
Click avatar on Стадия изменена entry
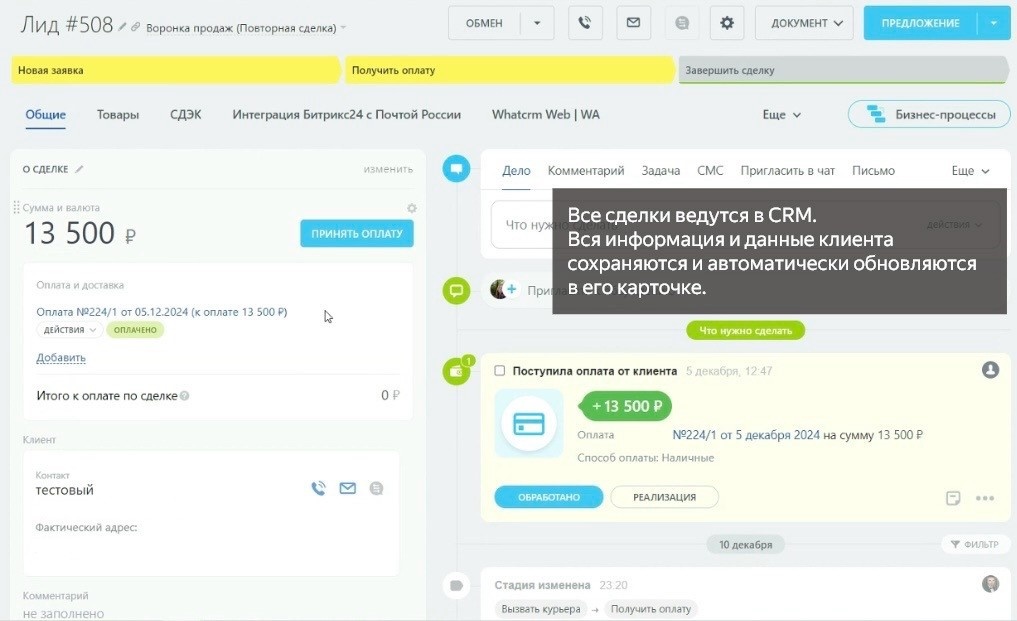point(990,583)
